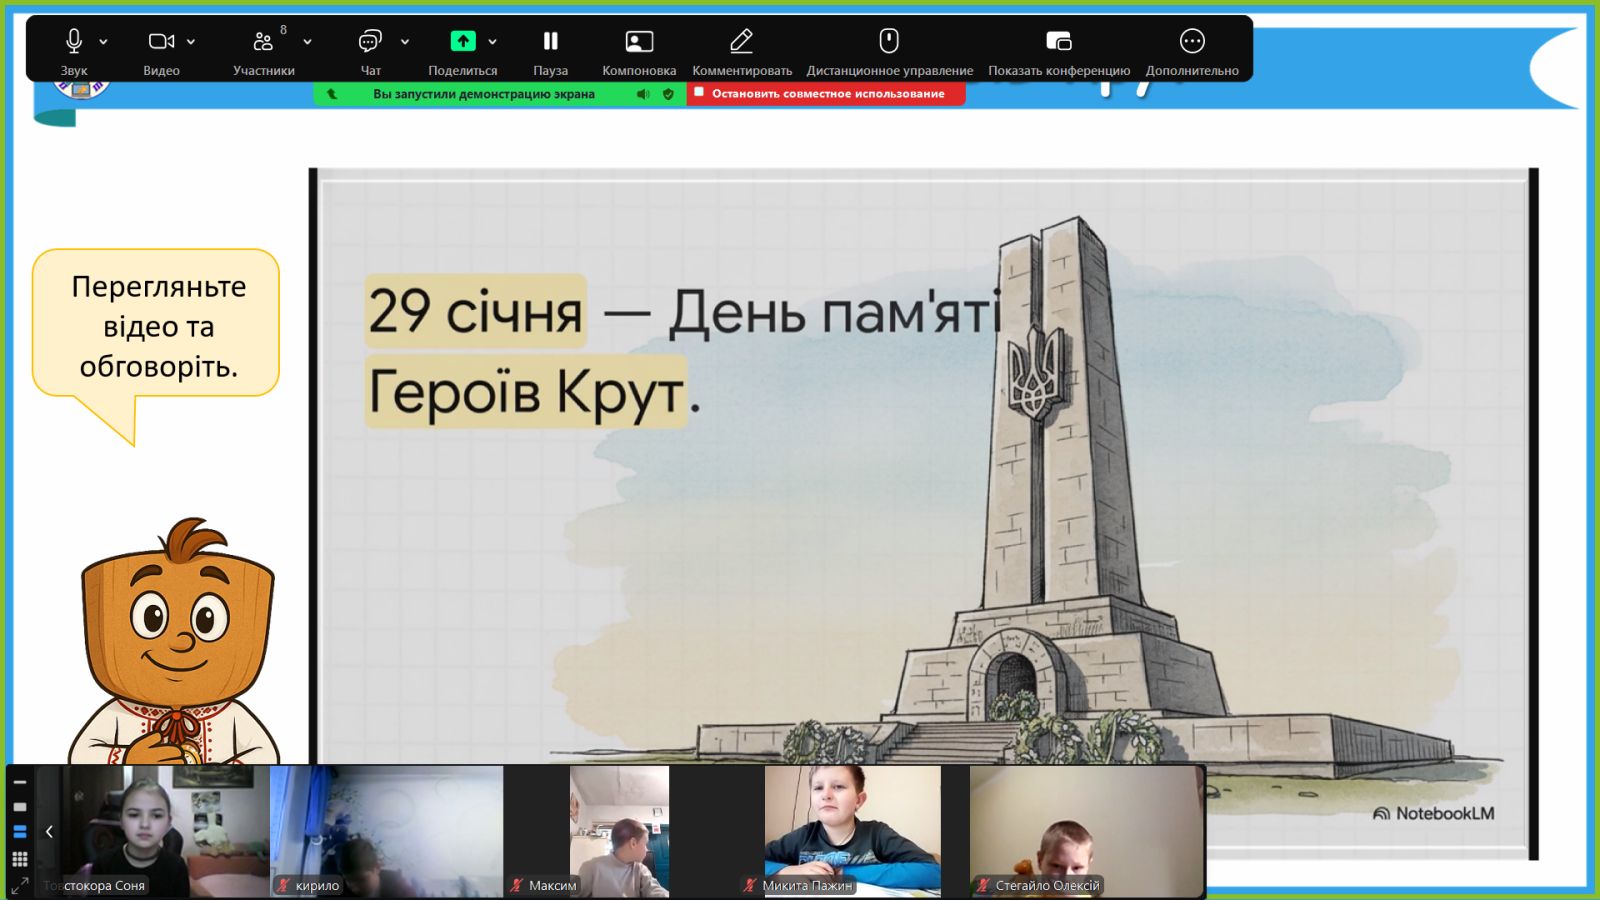Mute microphone using the Звук icon
This screenshot has width=1600, height=900.
point(73,42)
